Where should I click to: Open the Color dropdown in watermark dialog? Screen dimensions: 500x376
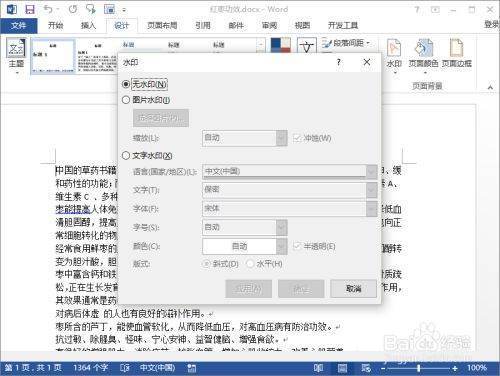pyautogui.click(x=281, y=247)
